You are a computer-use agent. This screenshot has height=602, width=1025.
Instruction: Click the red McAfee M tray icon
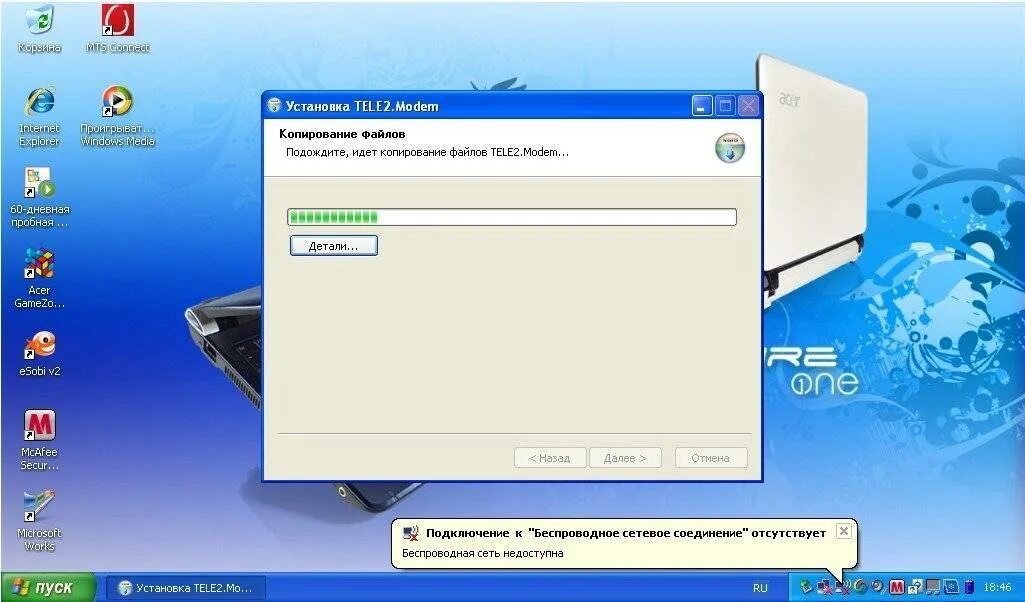[896, 587]
